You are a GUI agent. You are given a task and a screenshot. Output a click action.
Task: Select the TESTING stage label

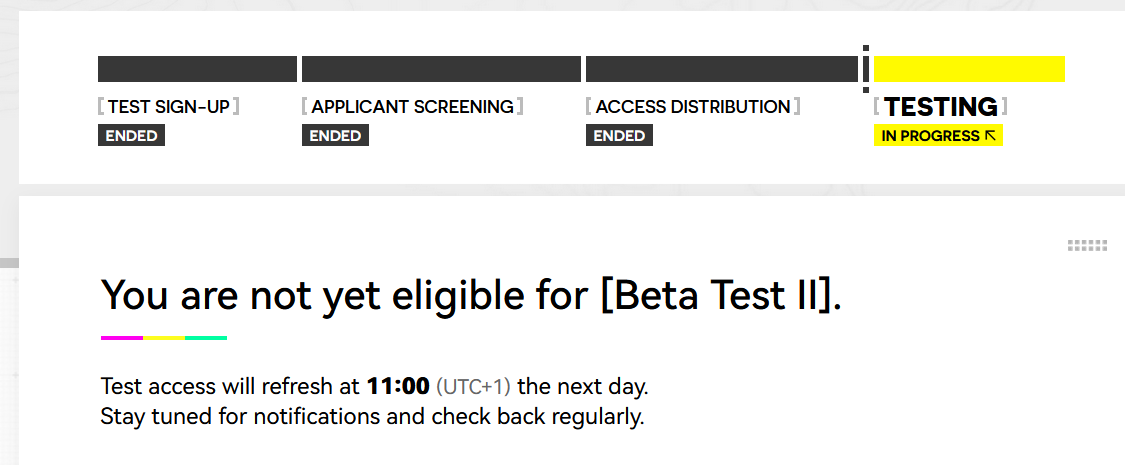(x=940, y=107)
